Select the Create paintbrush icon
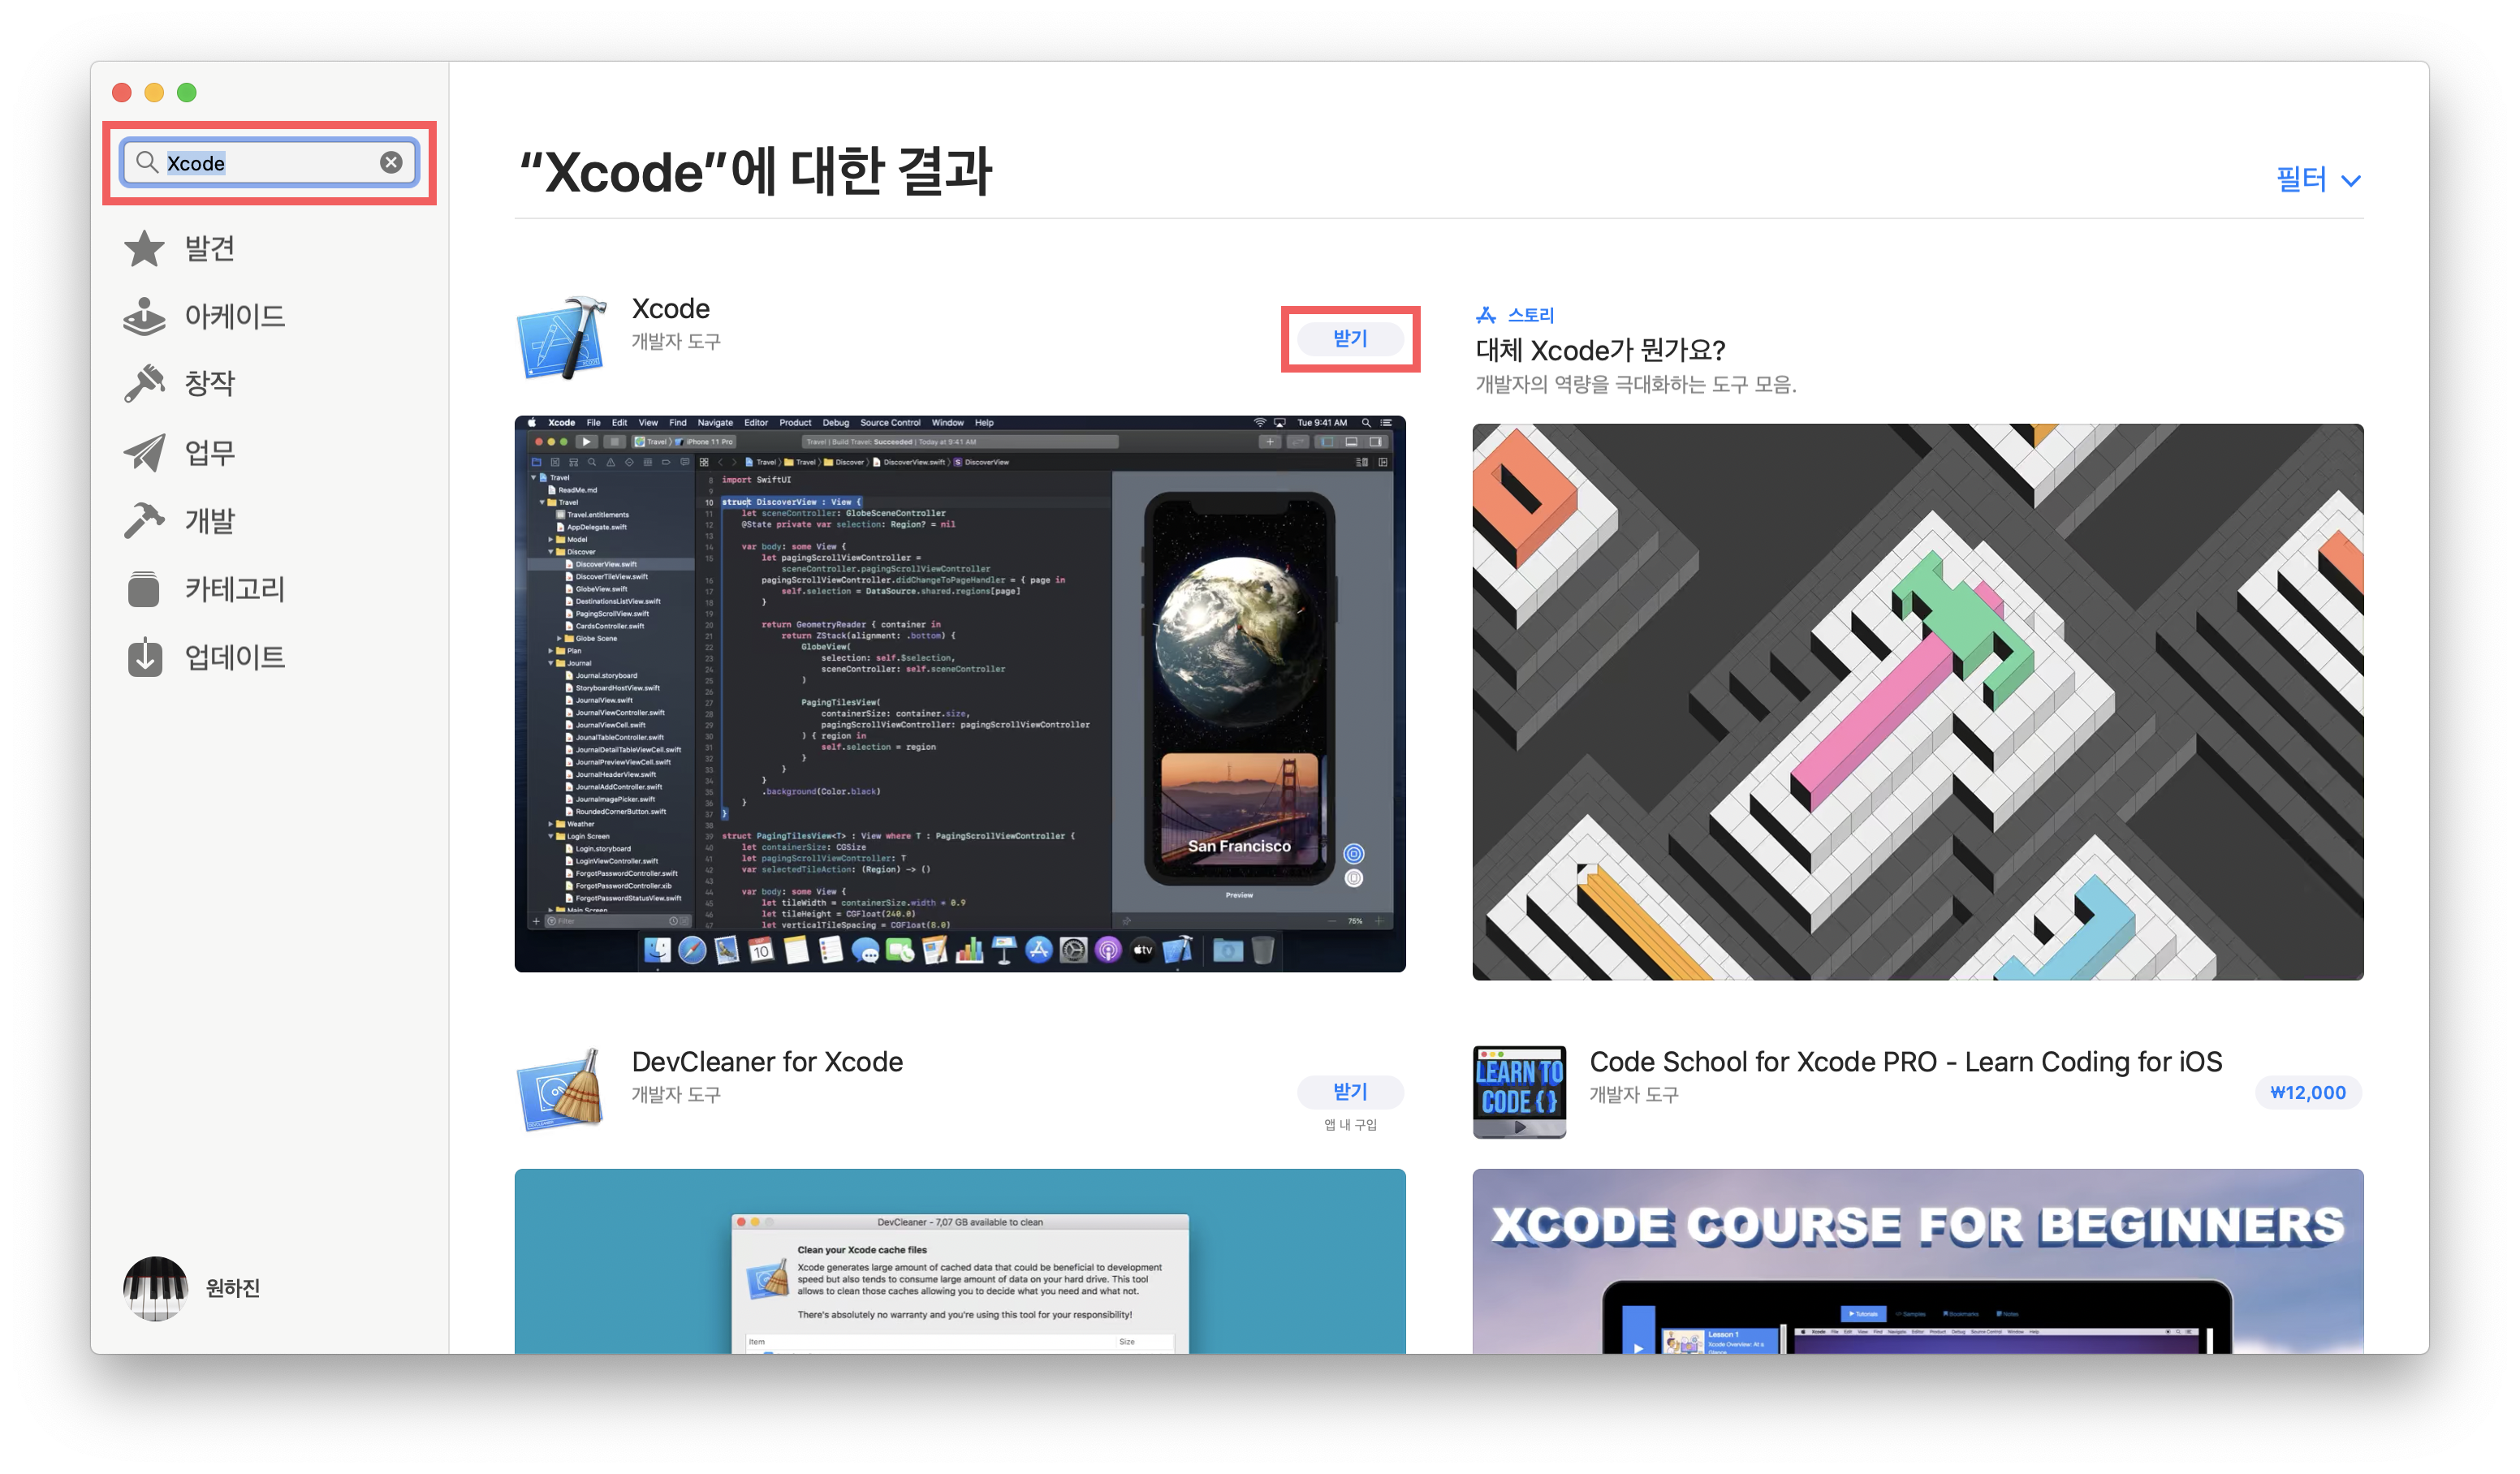 (x=144, y=383)
